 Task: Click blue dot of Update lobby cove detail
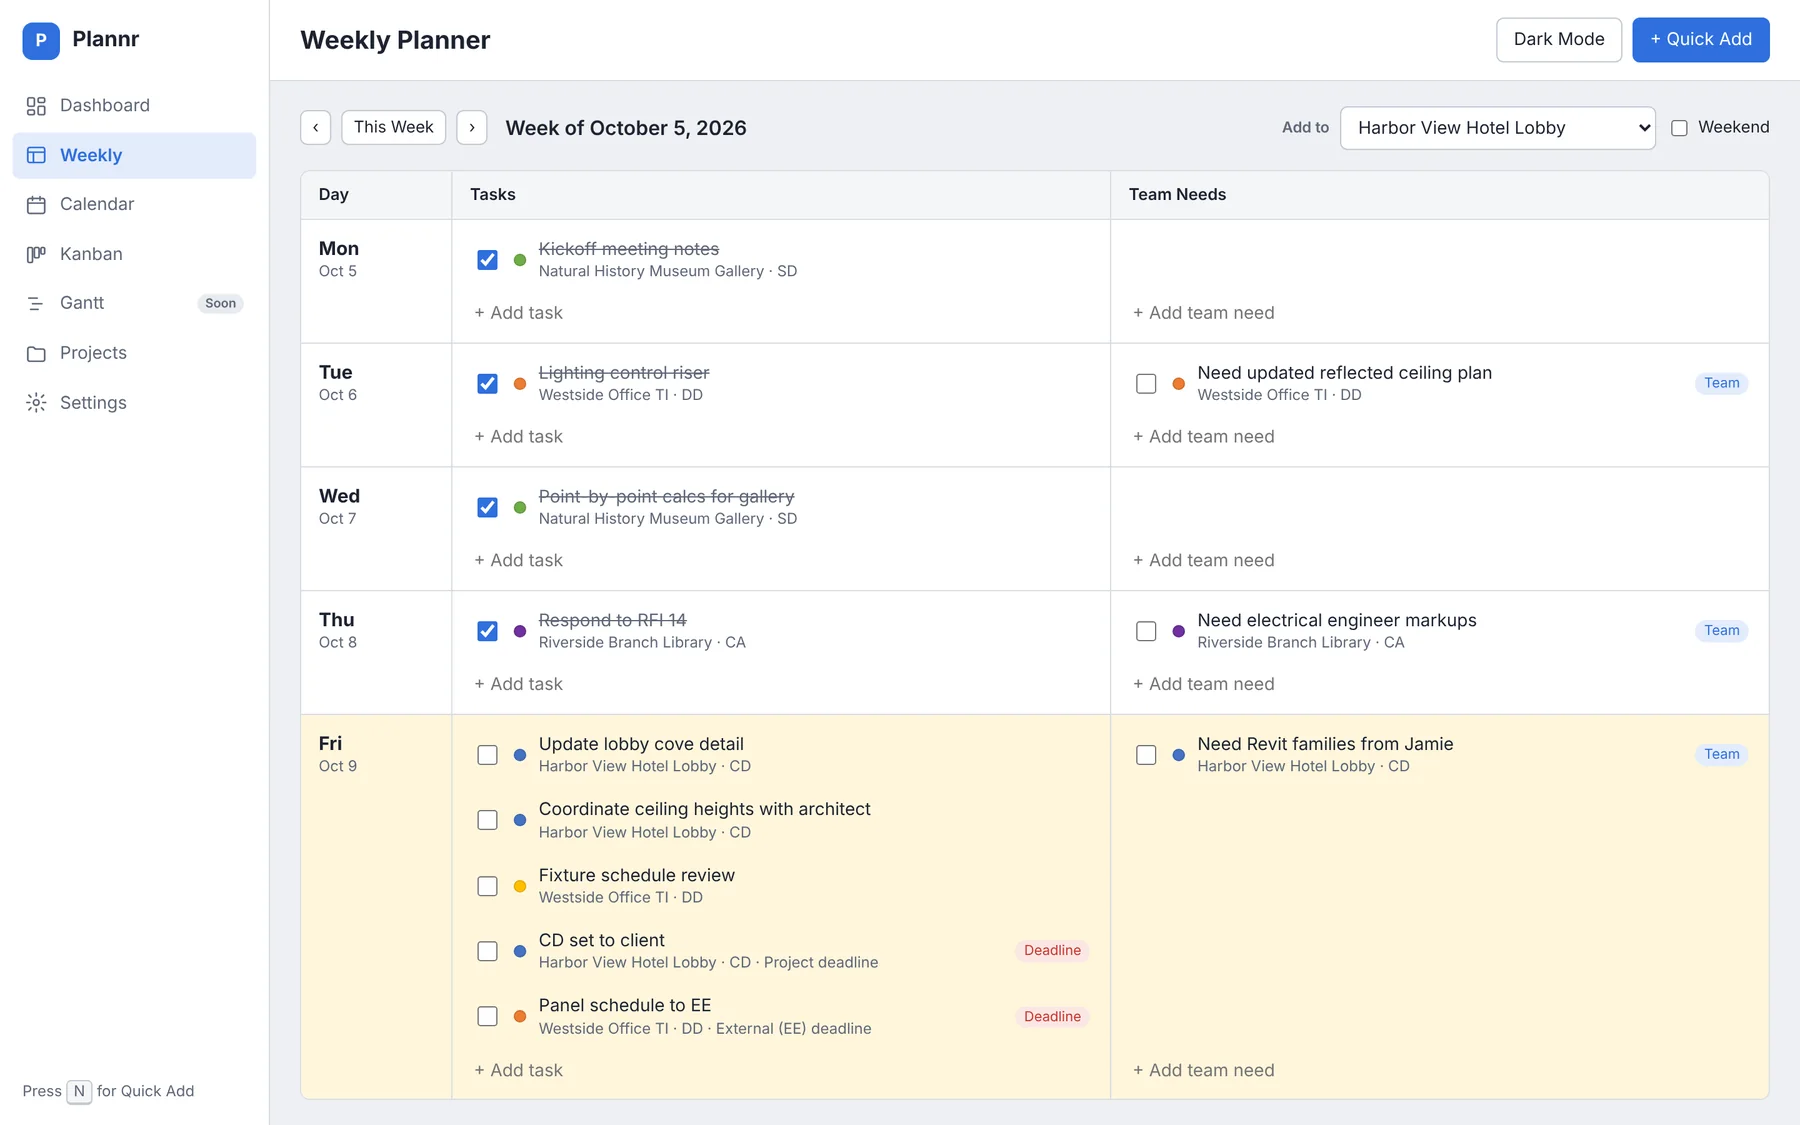pyautogui.click(x=520, y=755)
